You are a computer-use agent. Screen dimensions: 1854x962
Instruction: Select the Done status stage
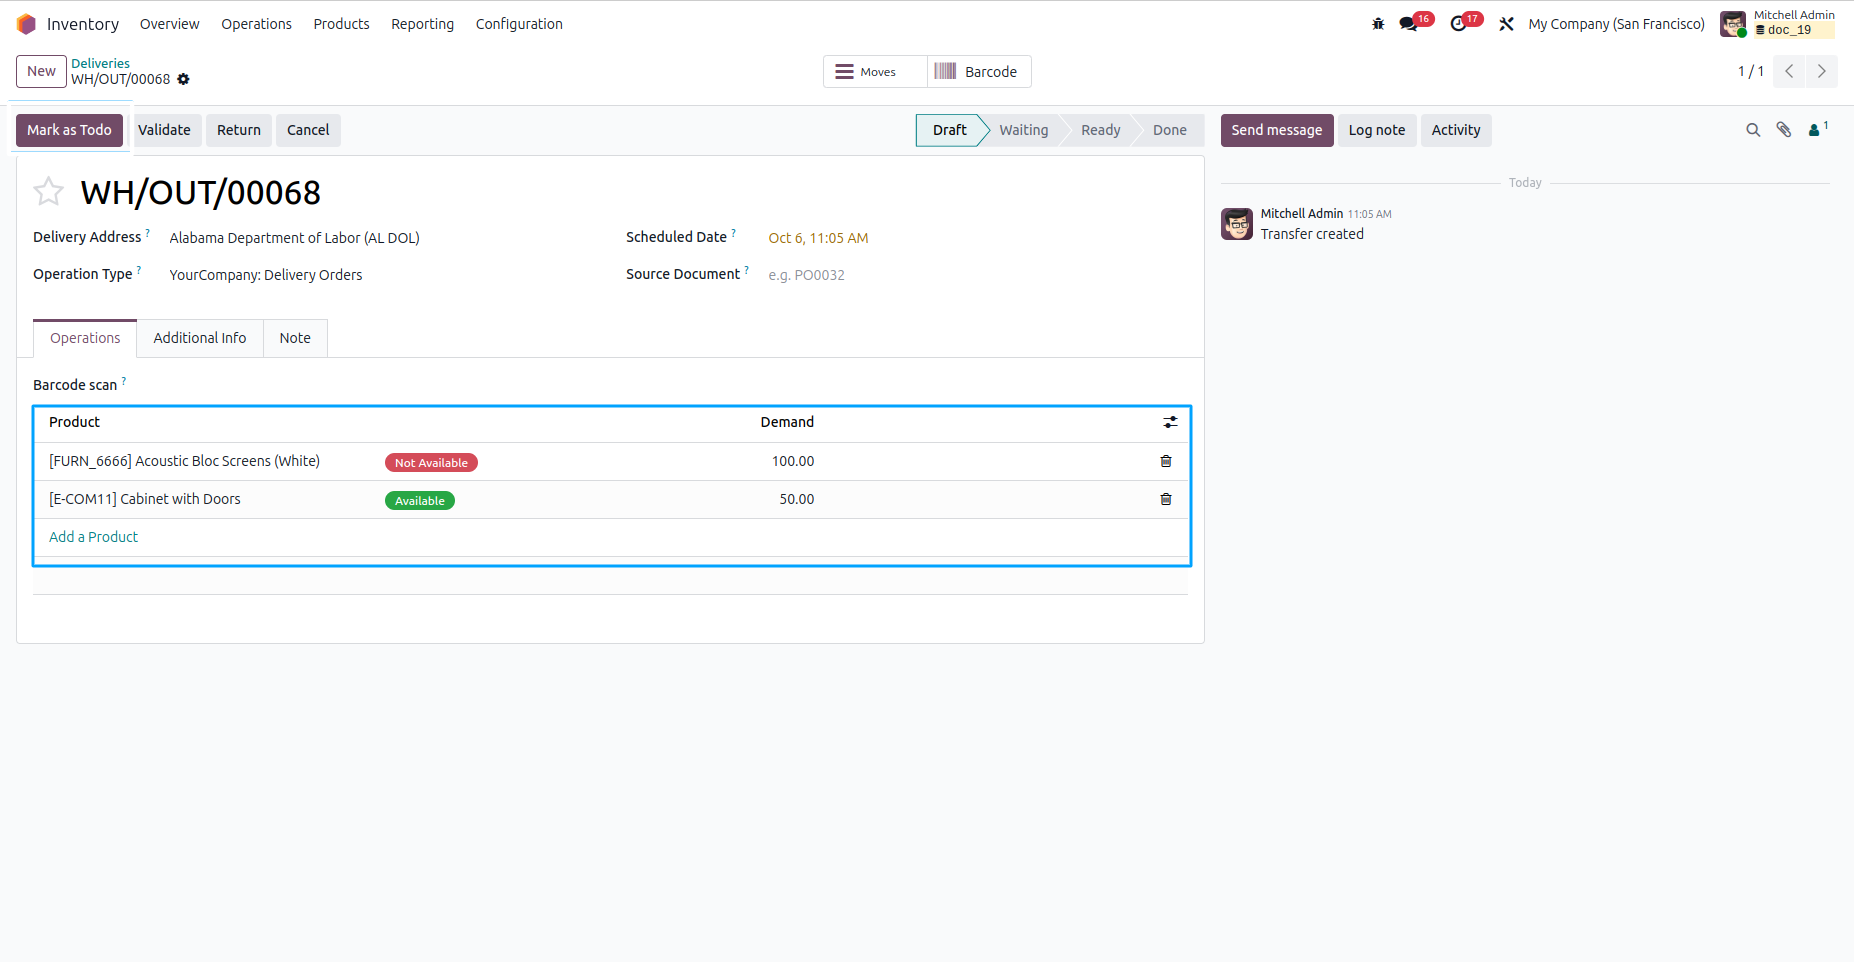1169,130
